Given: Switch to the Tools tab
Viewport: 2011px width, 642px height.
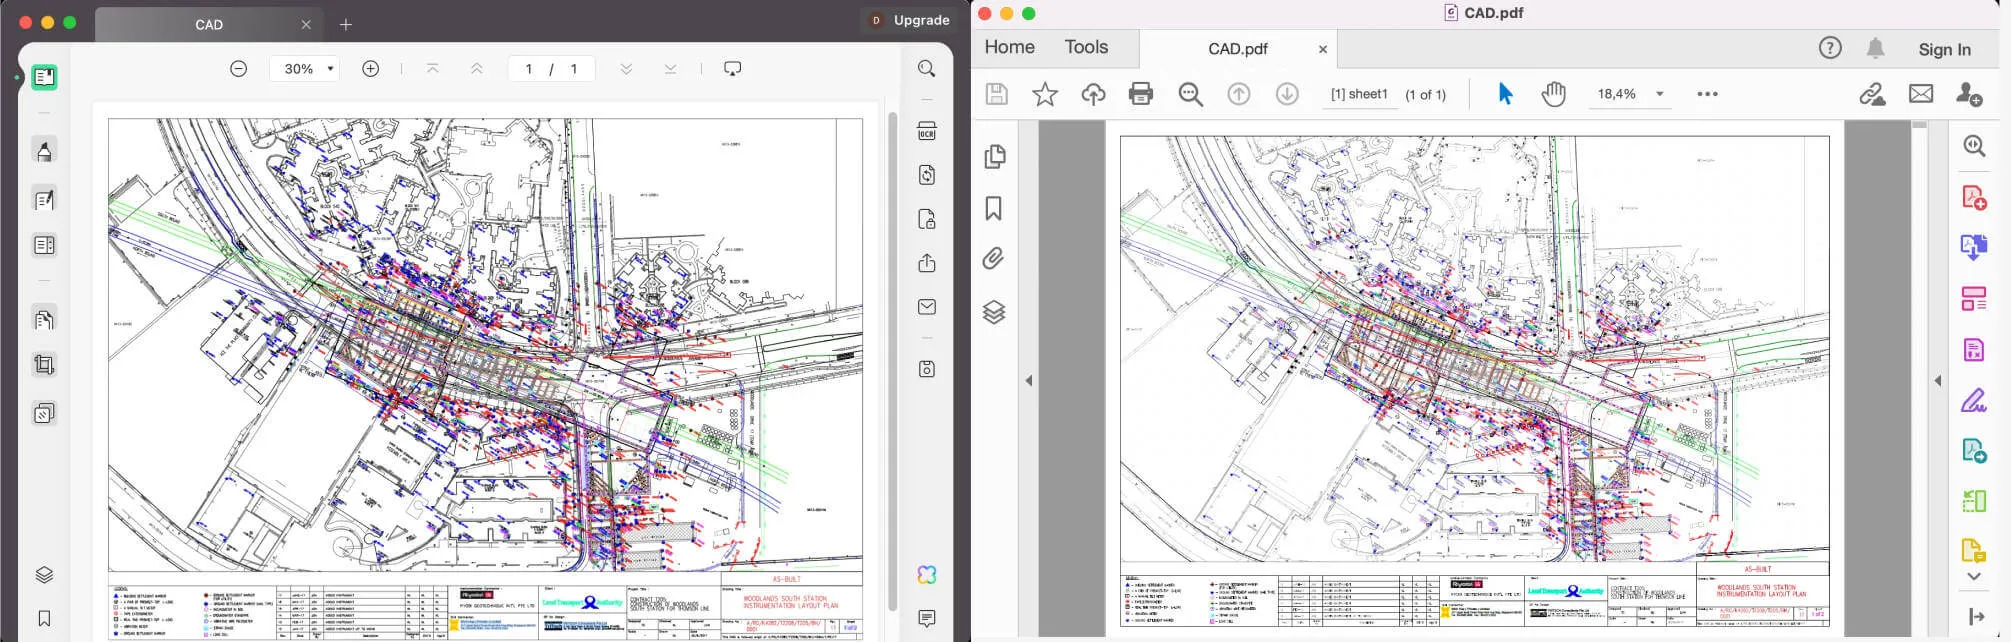Looking at the screenshot, I should coord(1086,47).
